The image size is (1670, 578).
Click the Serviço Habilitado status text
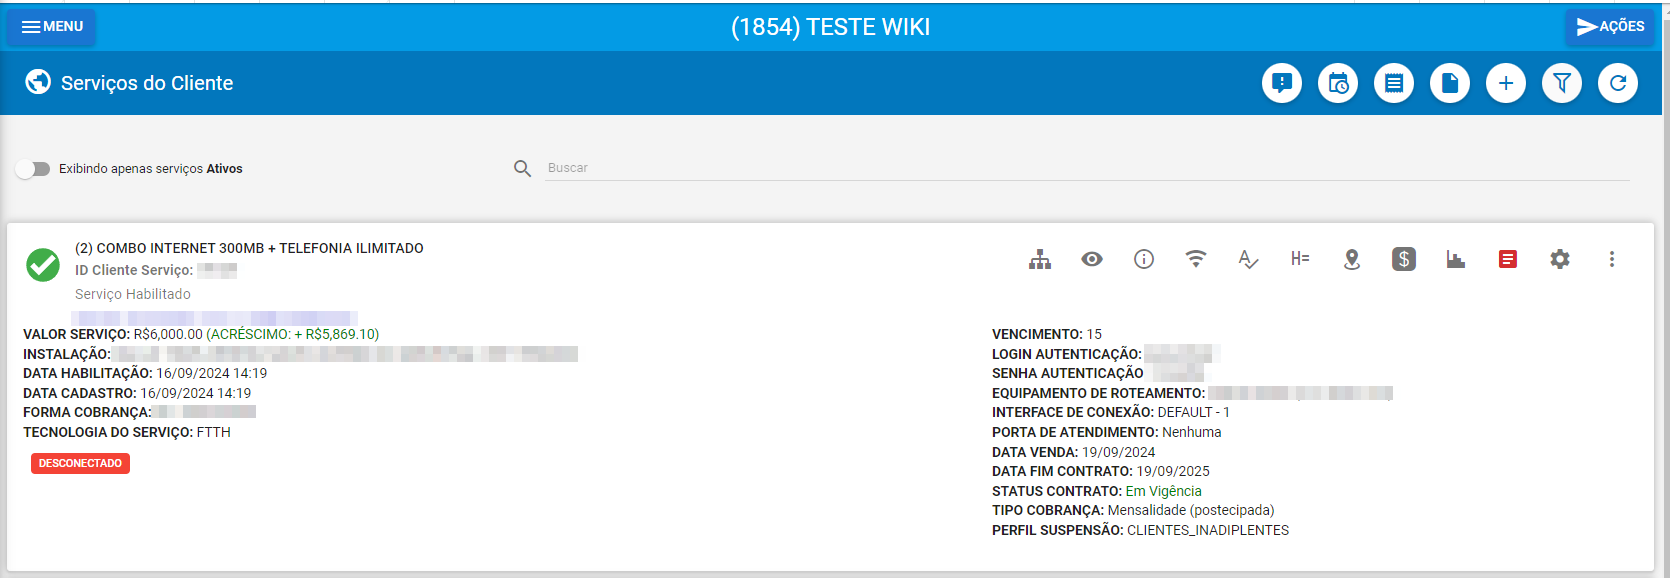coord(133,294)
